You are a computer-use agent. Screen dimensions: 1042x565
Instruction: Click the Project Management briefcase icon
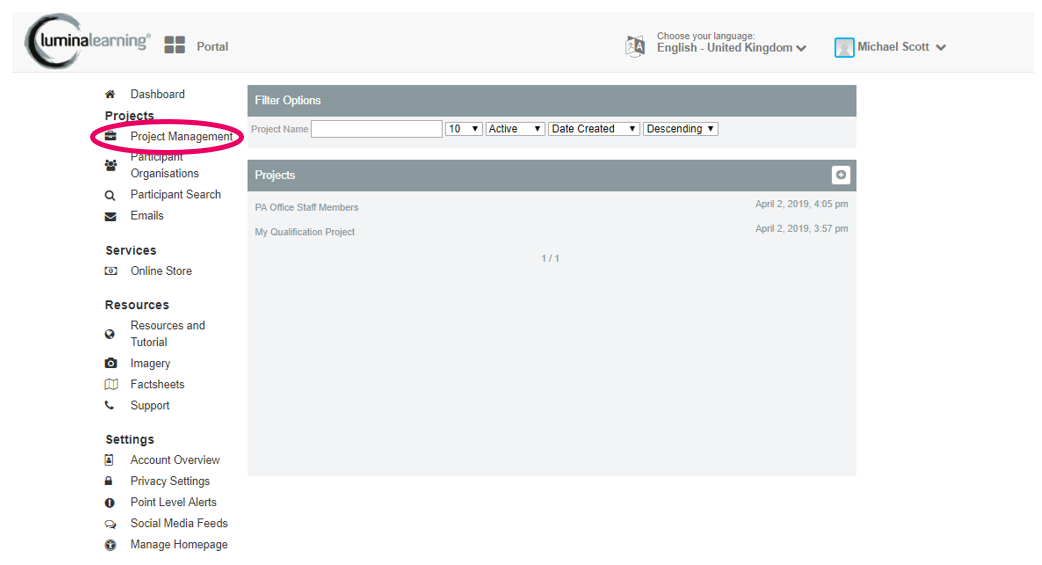pyautogui.click(x=110, y=136)
